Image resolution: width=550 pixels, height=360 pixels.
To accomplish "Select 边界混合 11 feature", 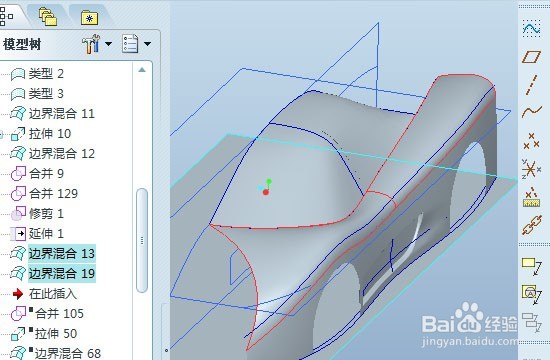I will [x=62, y=114].
